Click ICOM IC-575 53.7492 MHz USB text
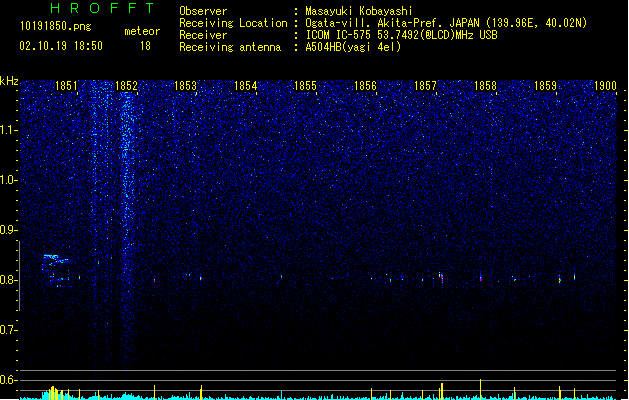 tap(401, 35)
